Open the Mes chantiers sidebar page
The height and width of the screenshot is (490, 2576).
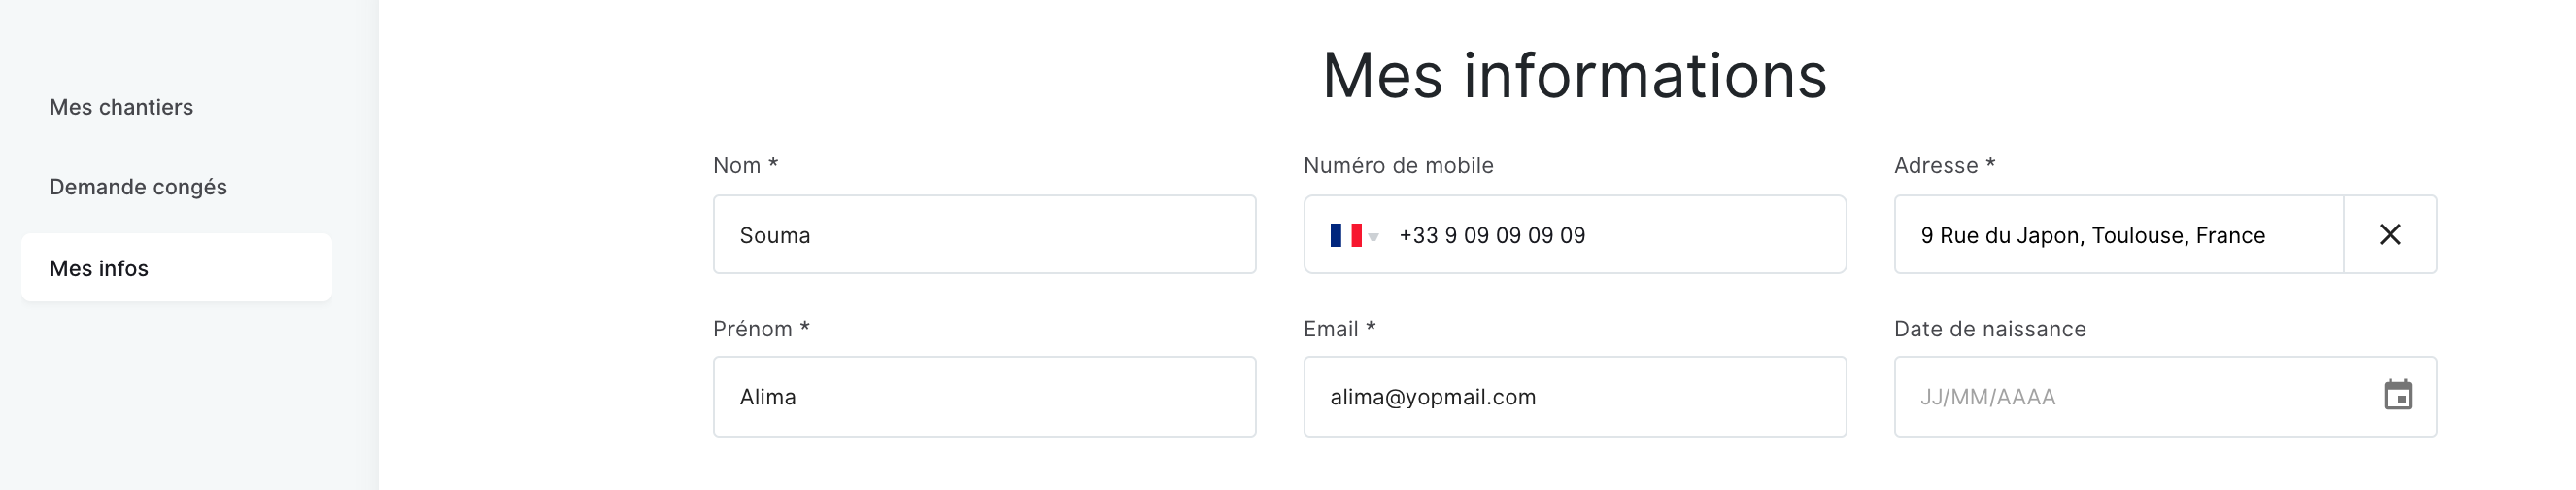click(x=121, y=107)
